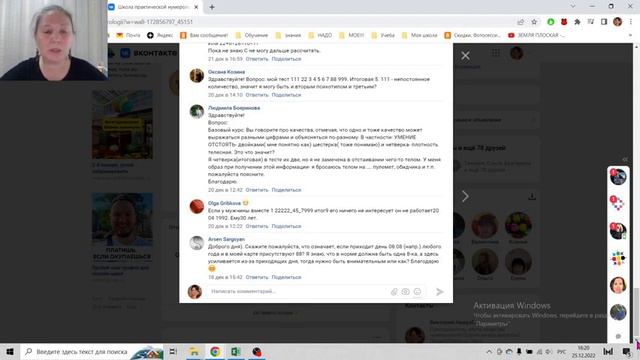Share this page from address bar
This screenshot has height=360, width=640.
[x=520, y=22]
